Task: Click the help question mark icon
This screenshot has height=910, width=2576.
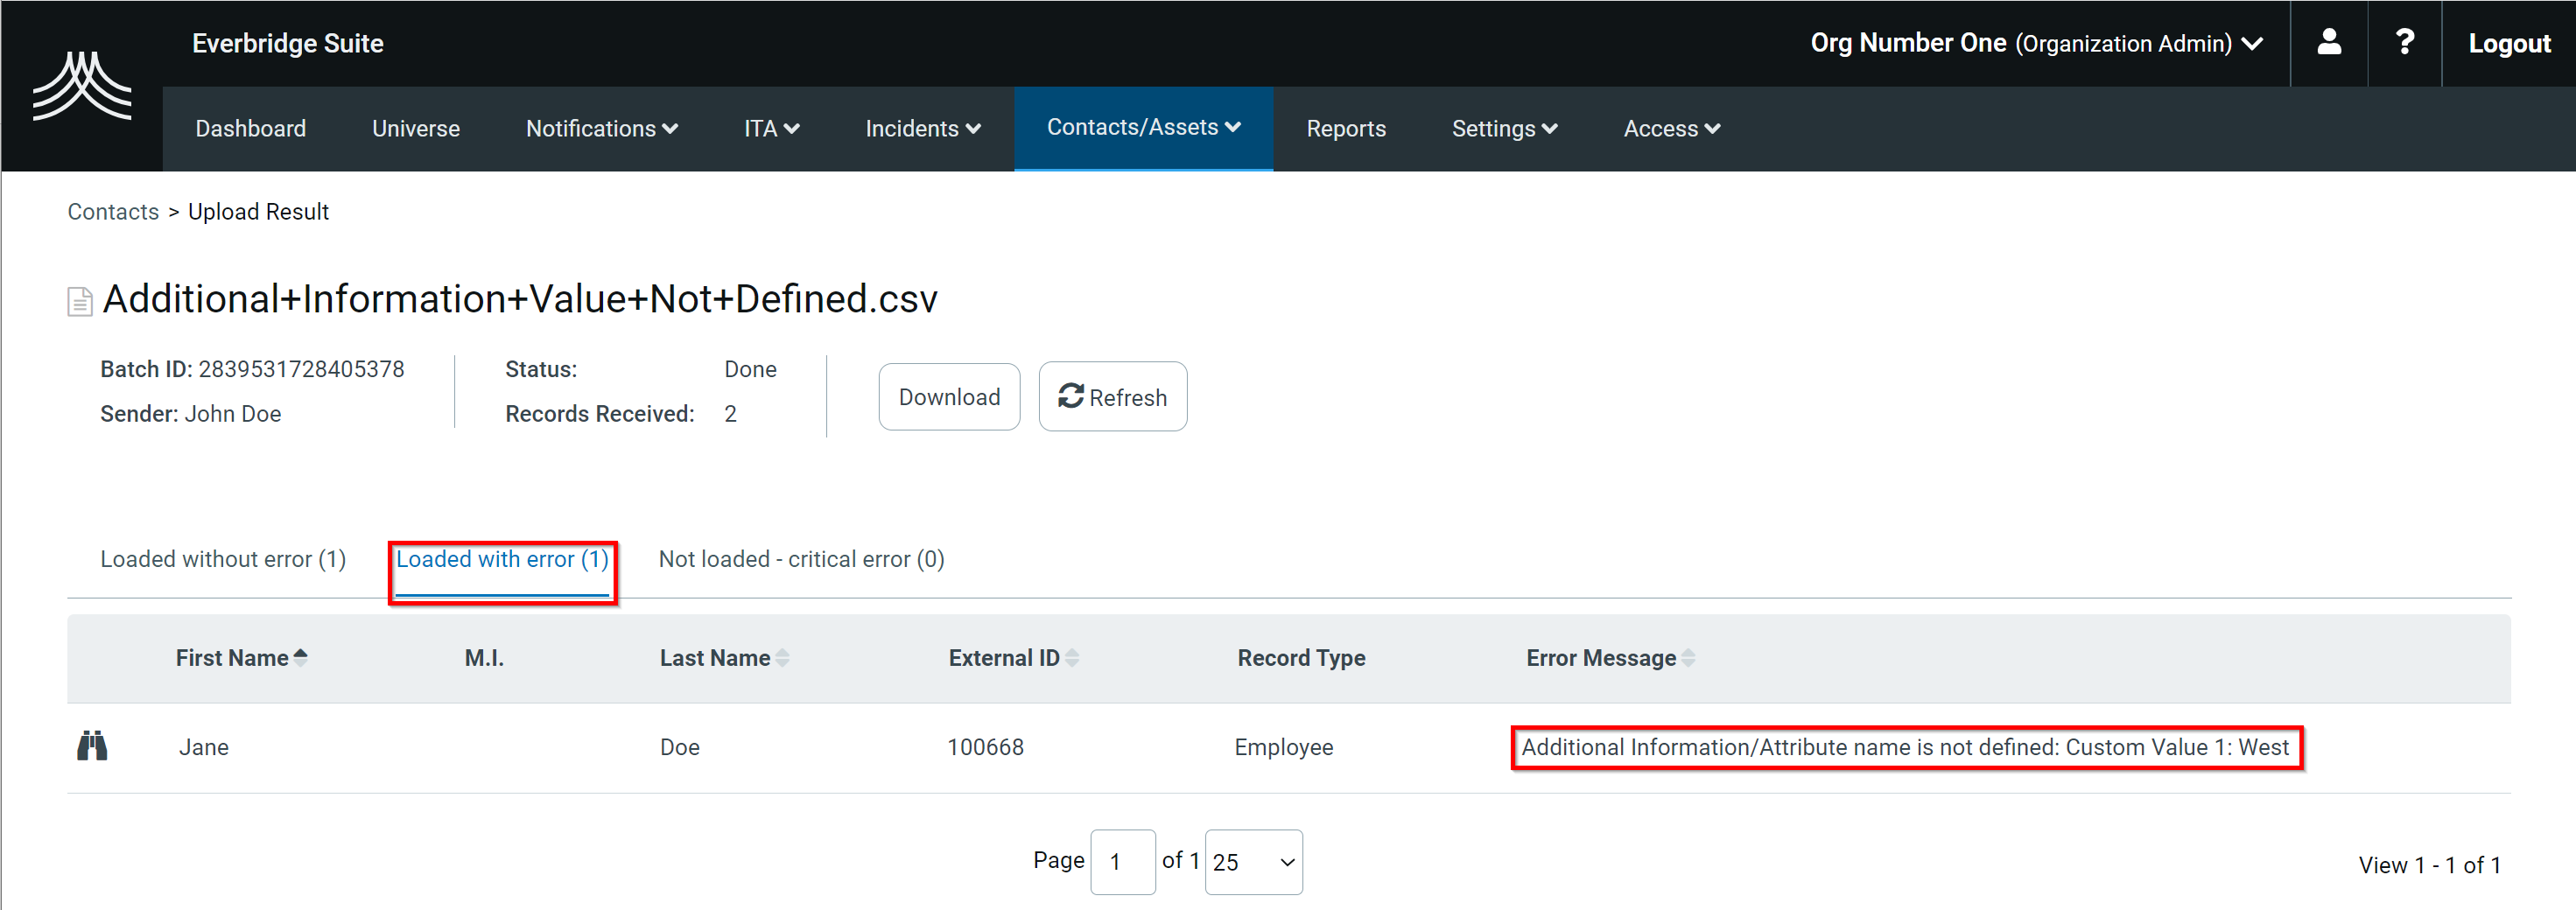Action: point(2404,43)
